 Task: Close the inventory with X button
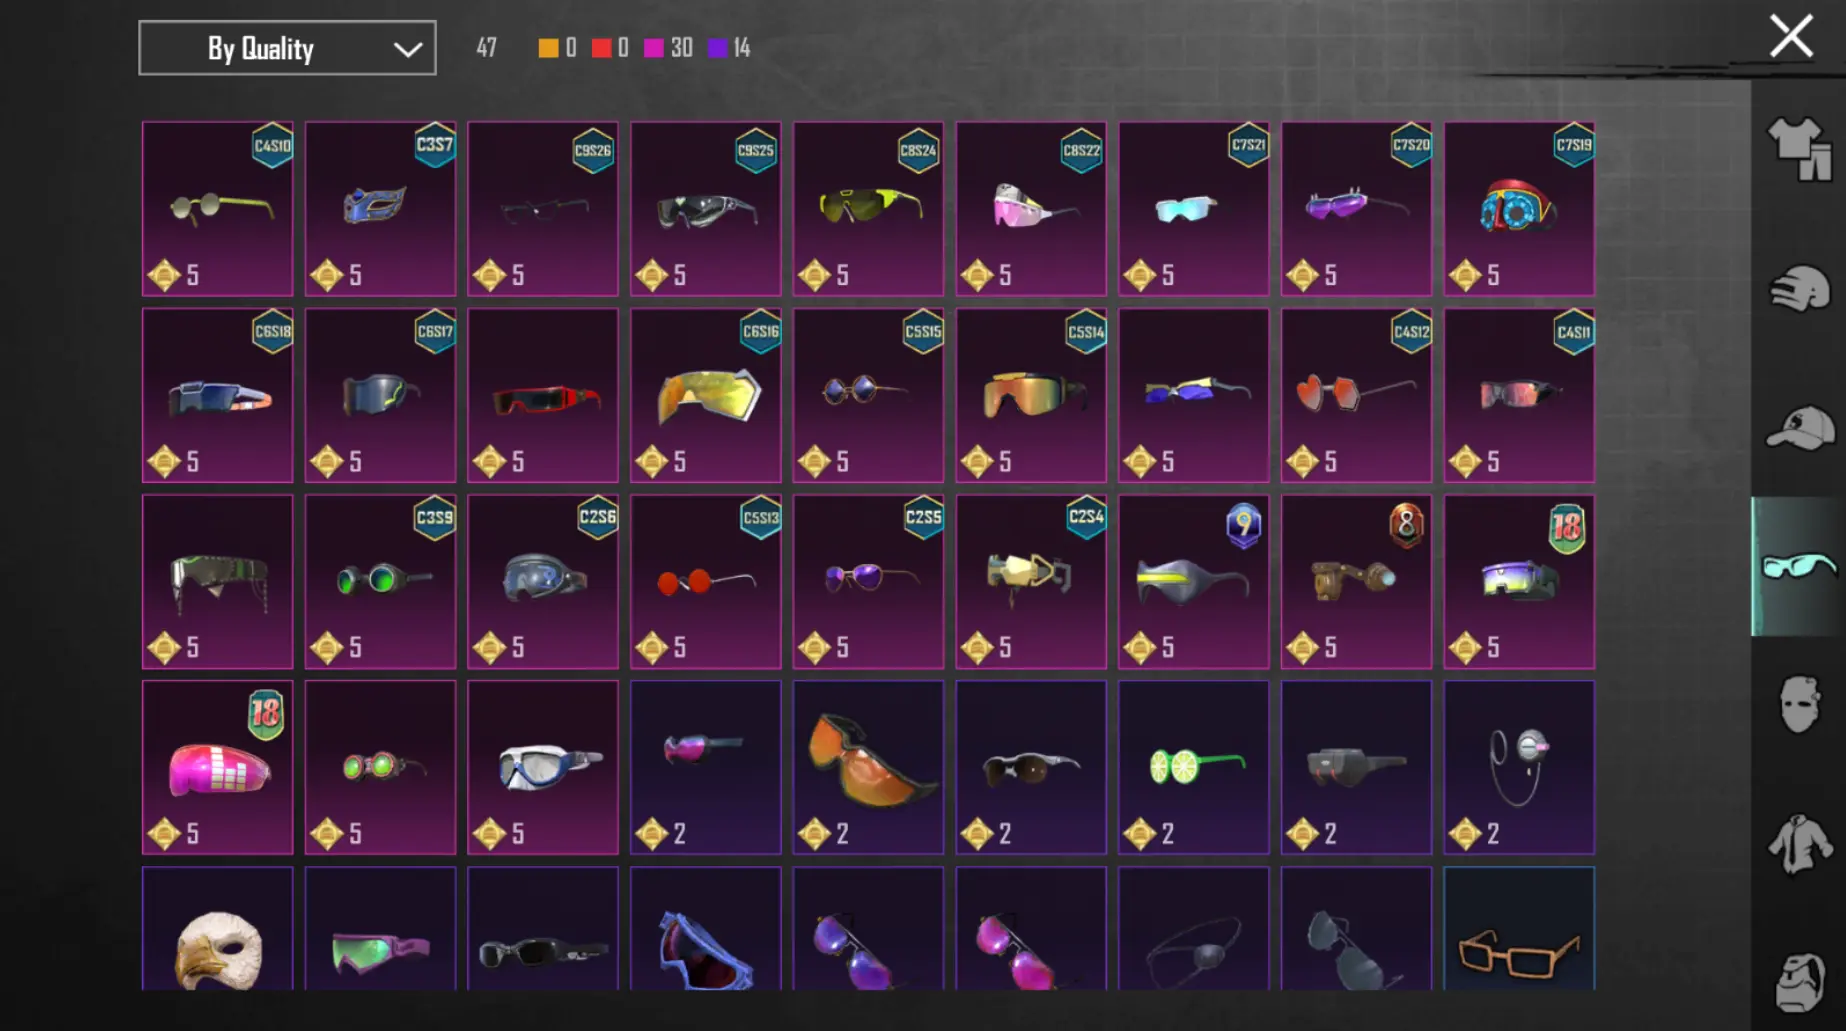pyautogui.click(x=1790, y=36)
